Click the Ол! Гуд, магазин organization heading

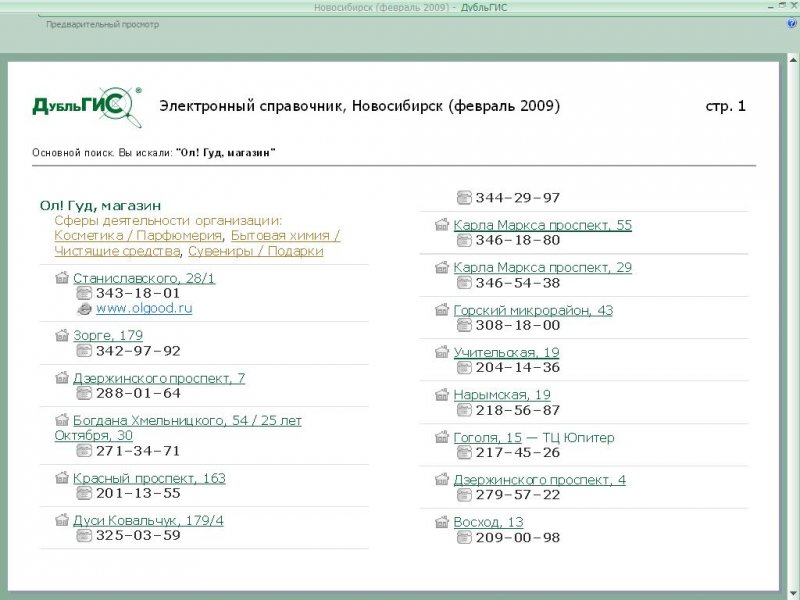coord(101,206)
